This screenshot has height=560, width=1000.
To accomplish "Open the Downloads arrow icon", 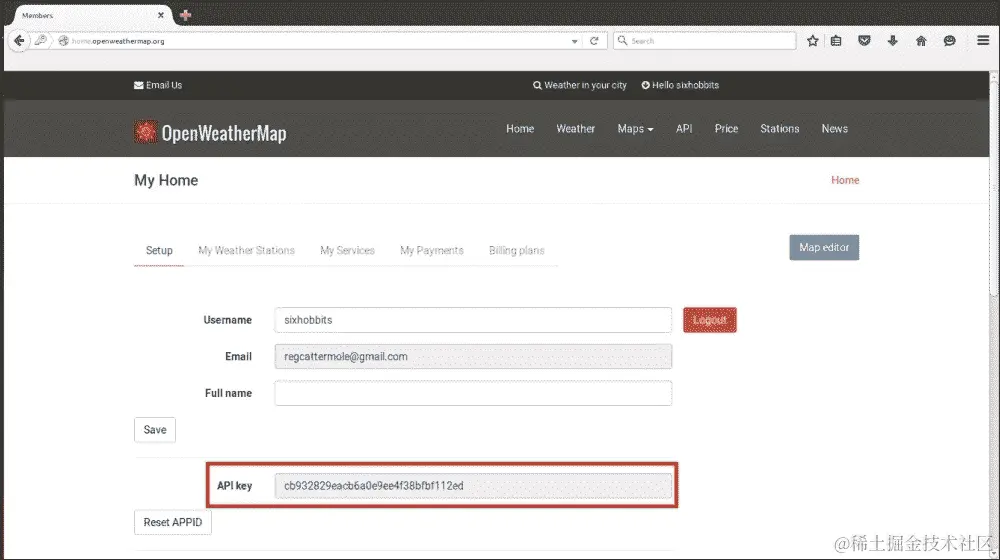I will pos(893,41).
